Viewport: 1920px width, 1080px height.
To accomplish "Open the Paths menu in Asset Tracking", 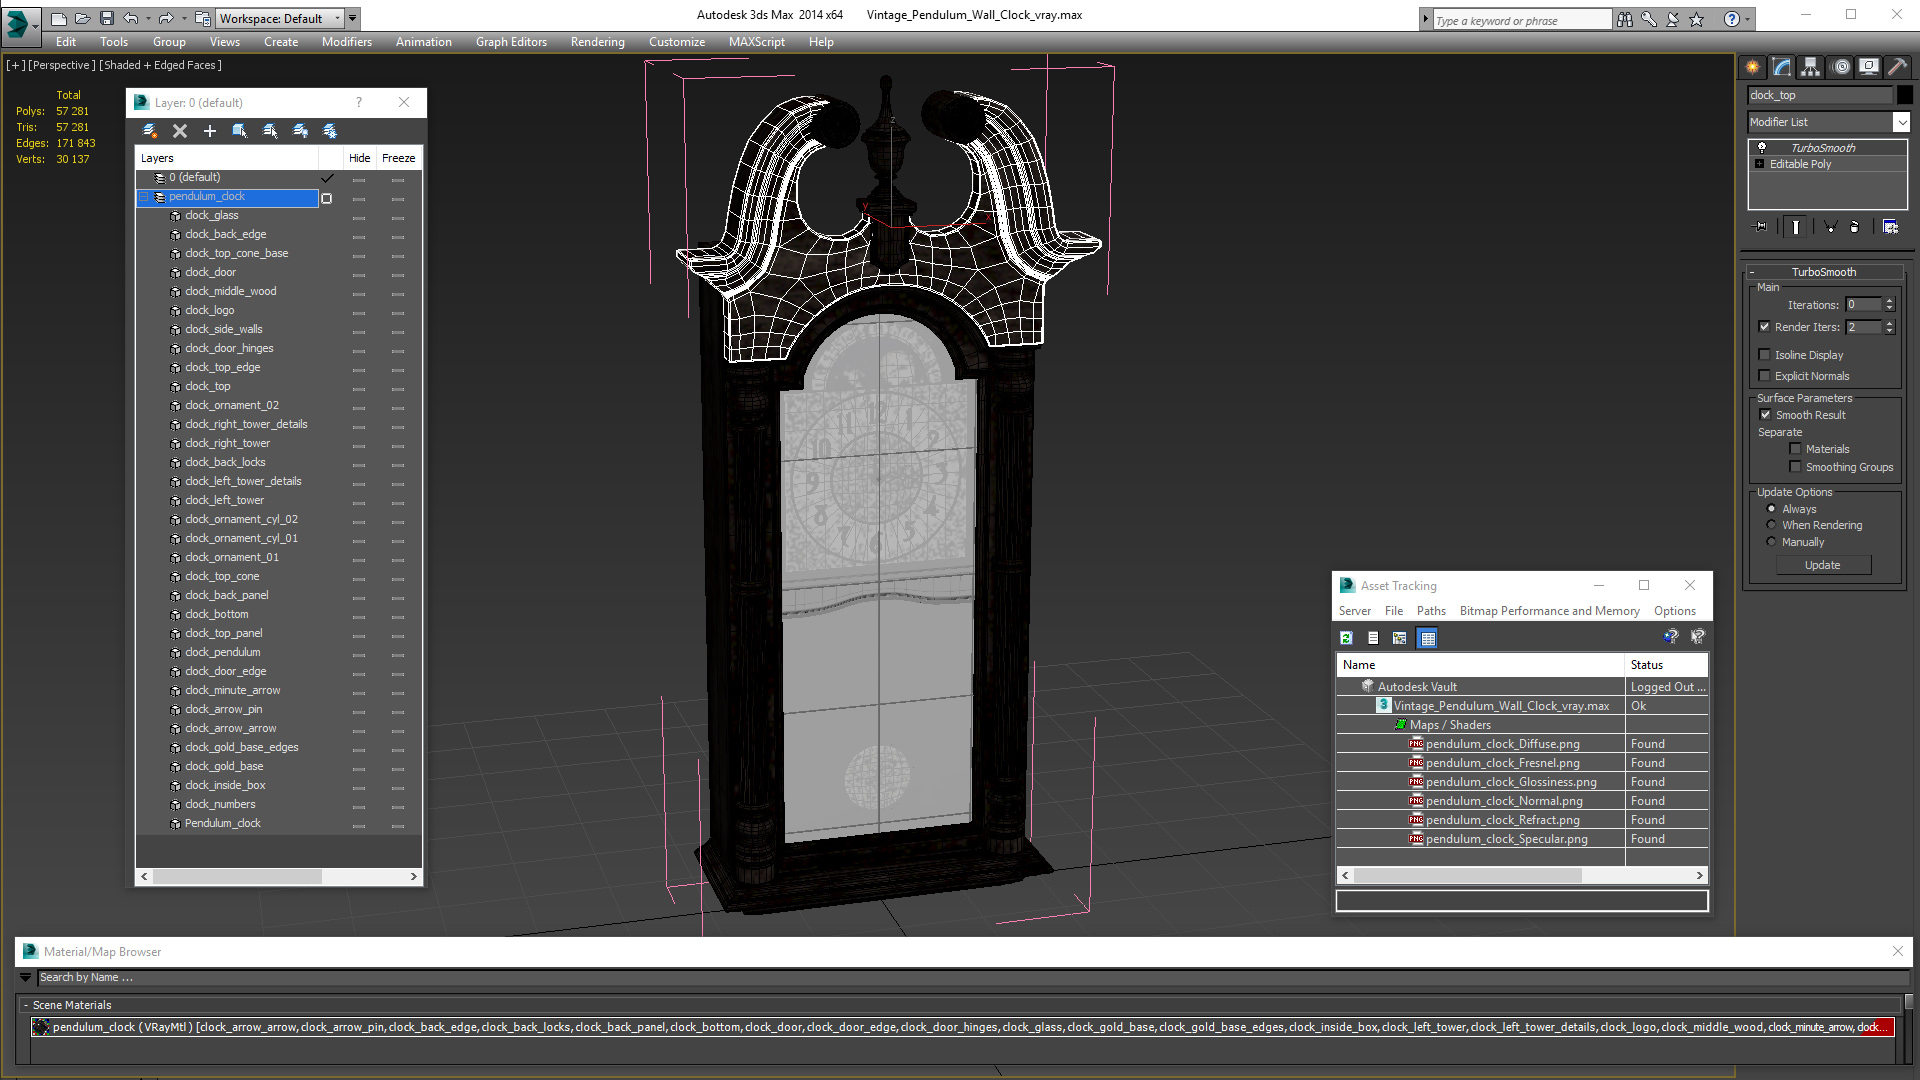I will click(1431, 611).
